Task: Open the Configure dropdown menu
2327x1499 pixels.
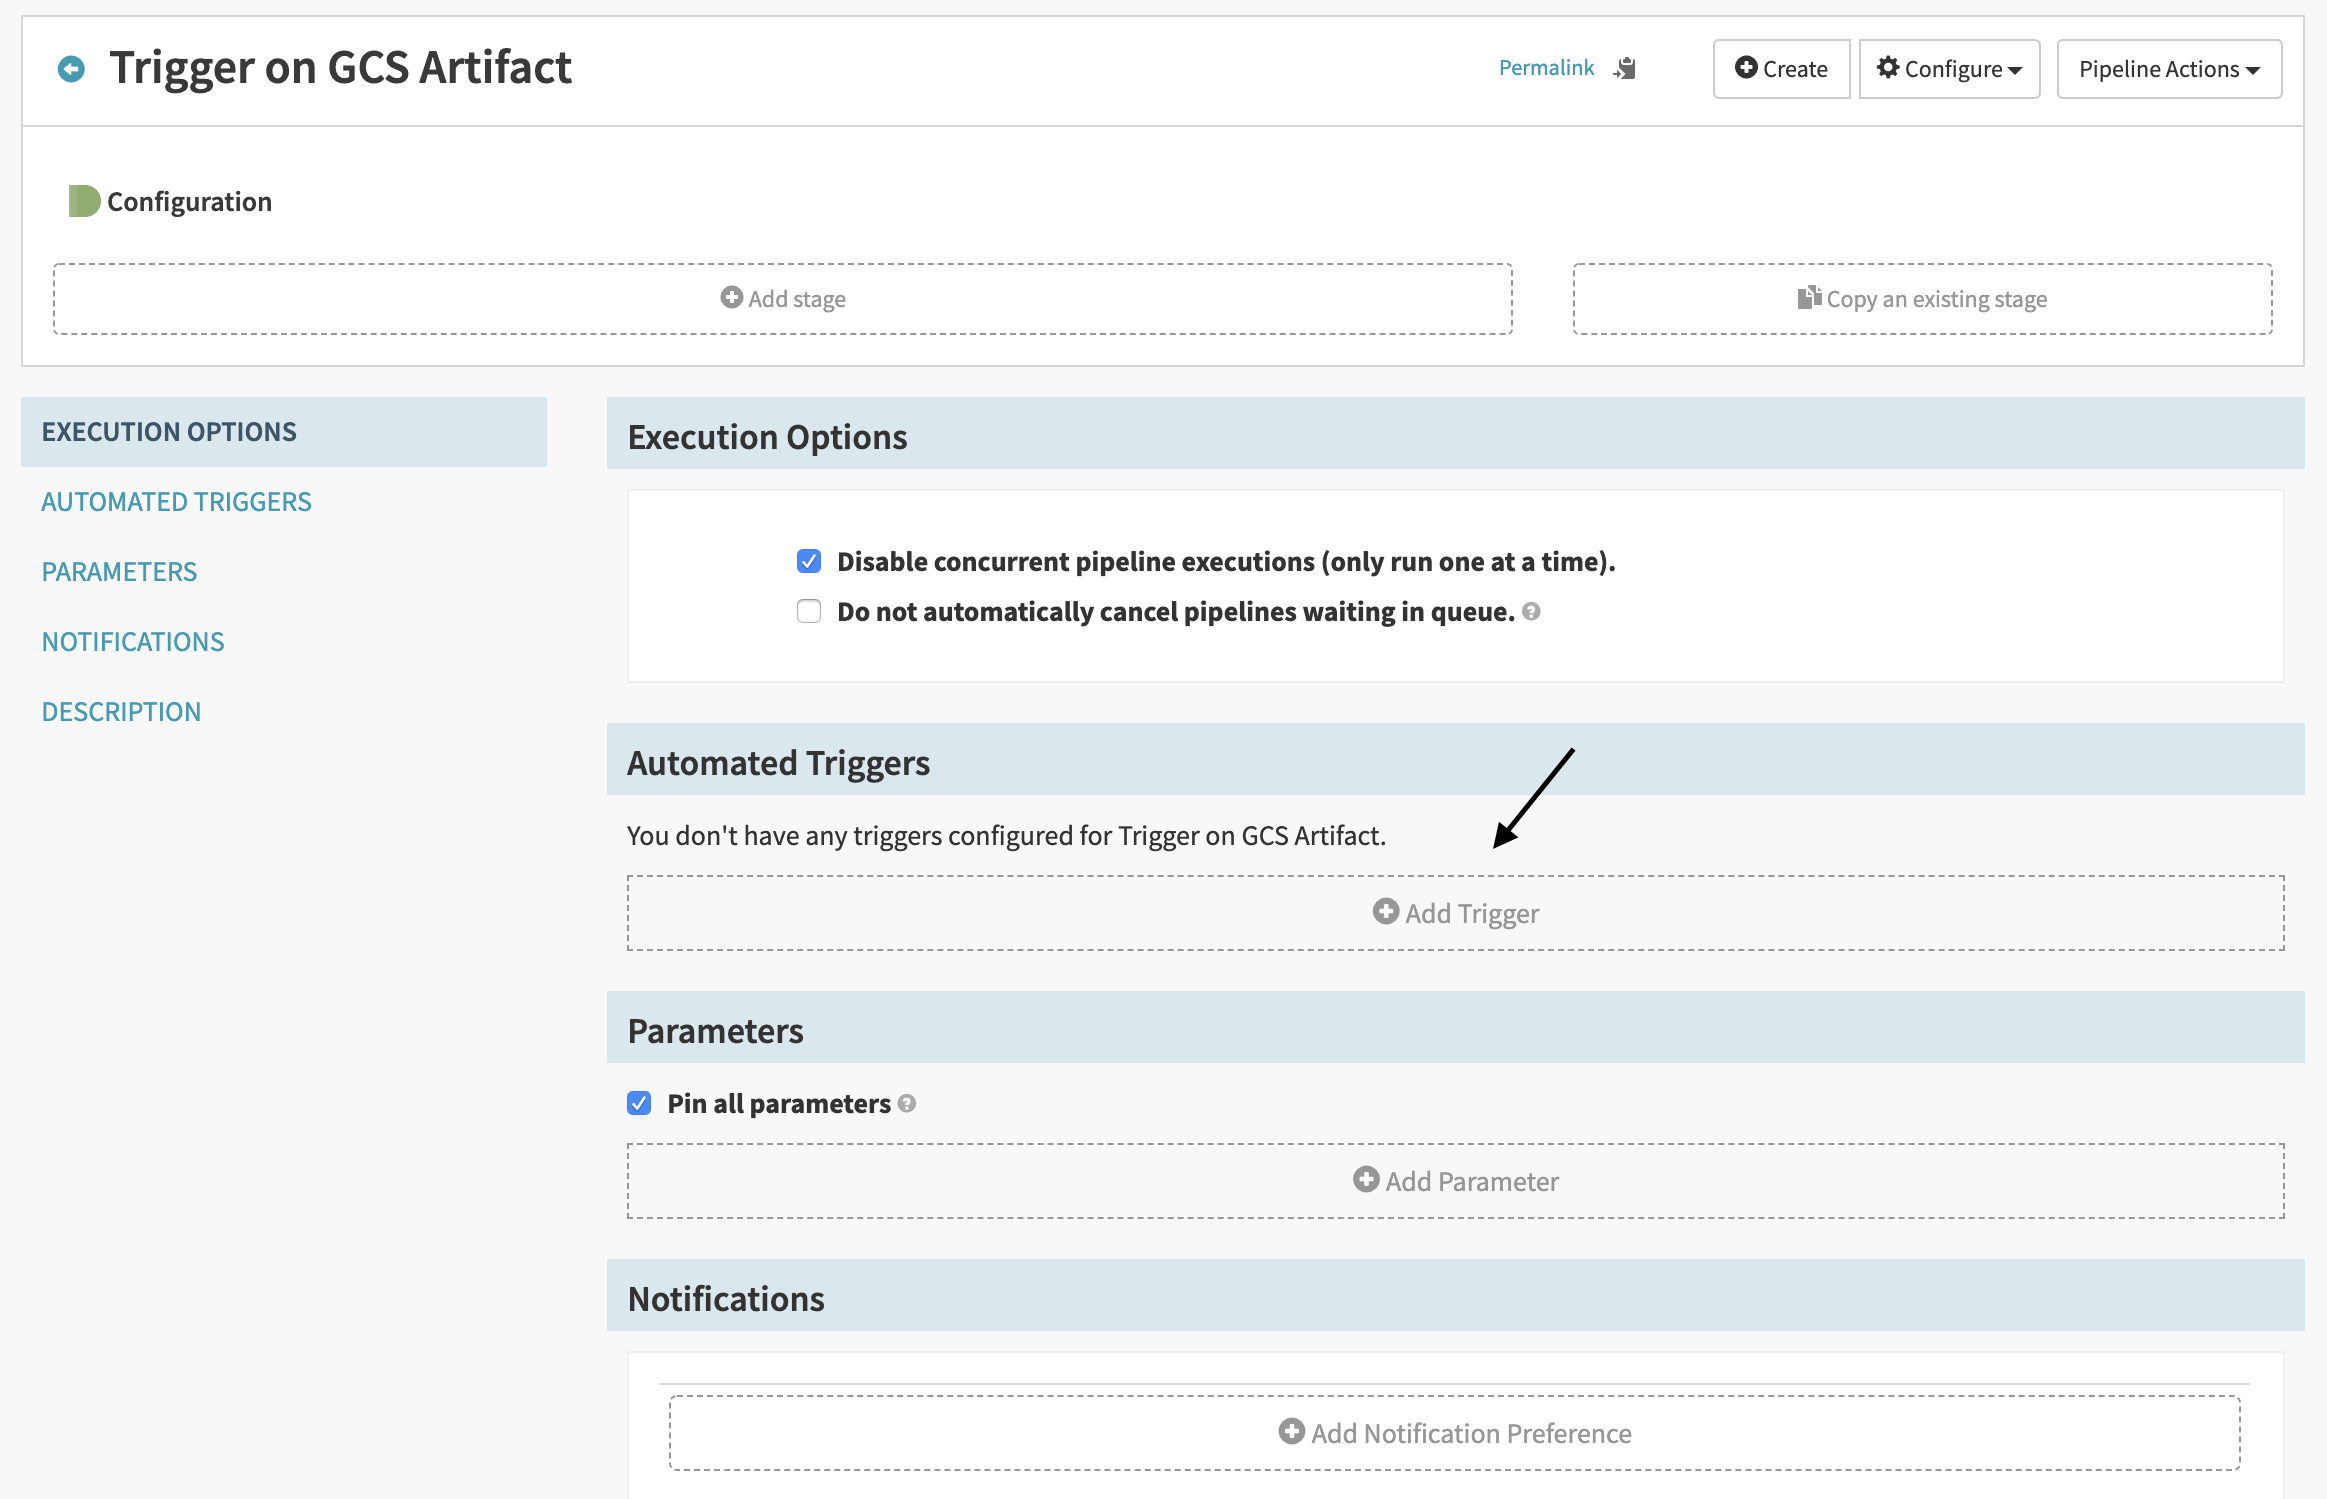Action: (x=1949, y=69)
